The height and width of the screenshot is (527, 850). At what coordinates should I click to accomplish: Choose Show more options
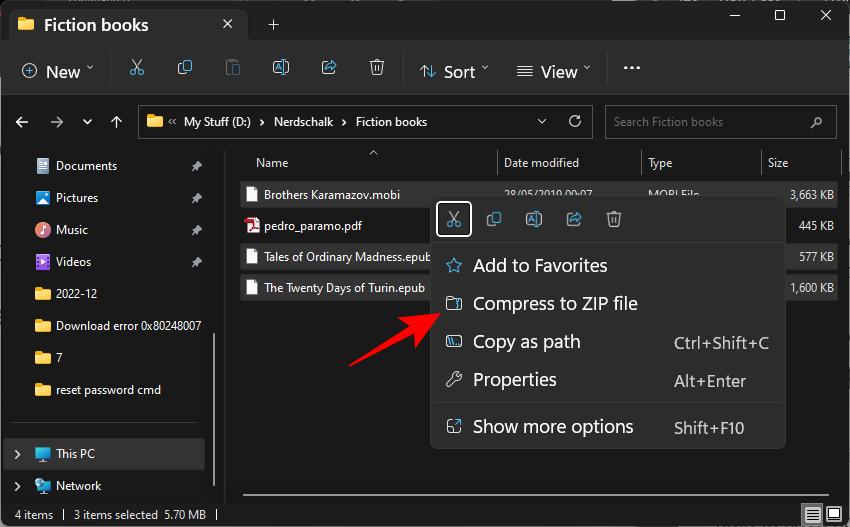pyautogui.click(x=553, y=427)
